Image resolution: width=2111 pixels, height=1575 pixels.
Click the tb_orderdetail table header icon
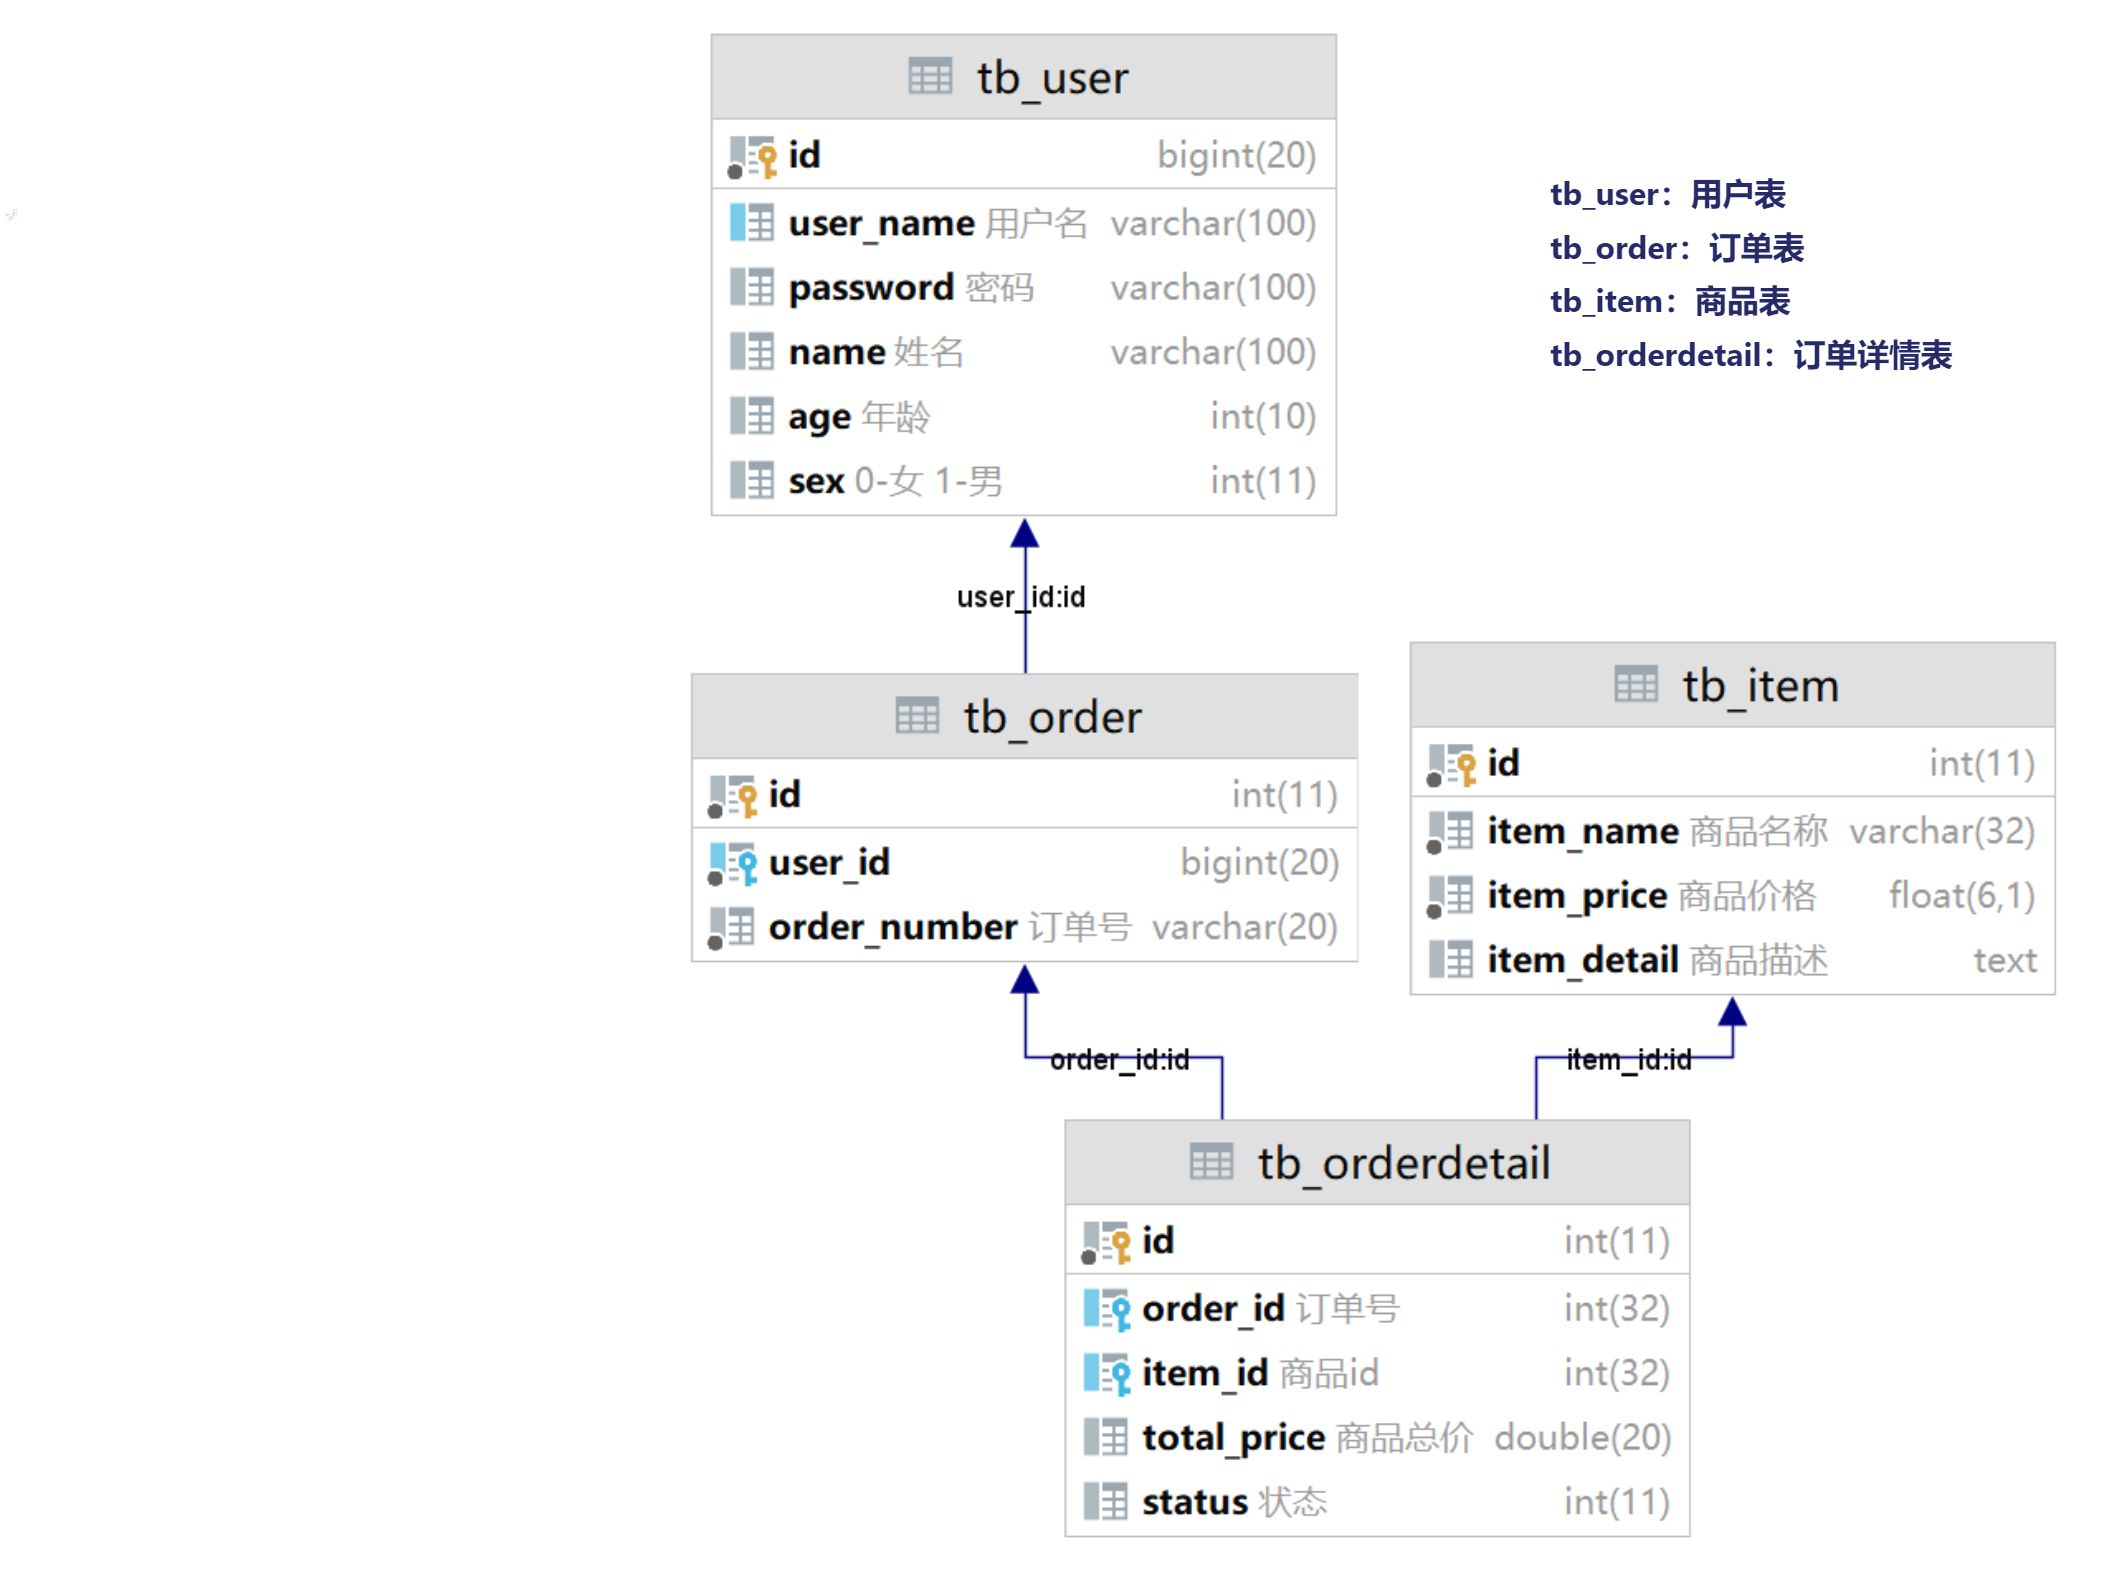(1211, 1162)
